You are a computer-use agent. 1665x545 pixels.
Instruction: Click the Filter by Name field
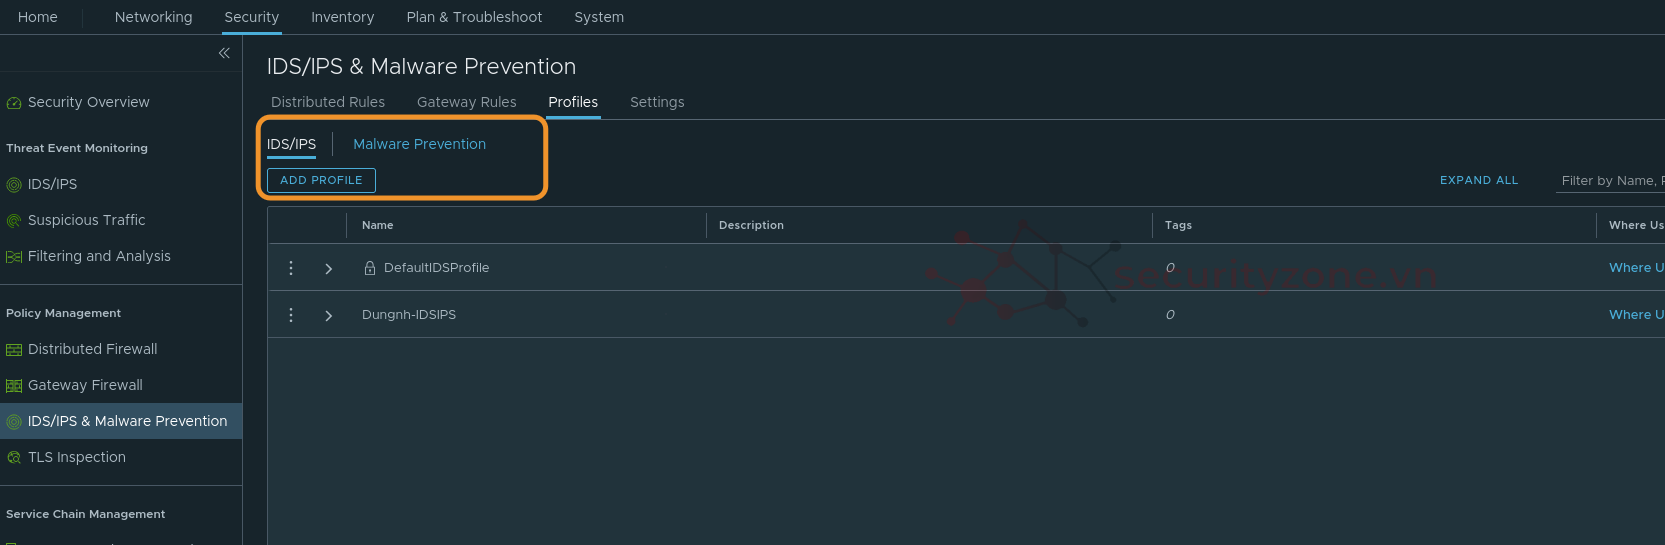(1610, 181)
